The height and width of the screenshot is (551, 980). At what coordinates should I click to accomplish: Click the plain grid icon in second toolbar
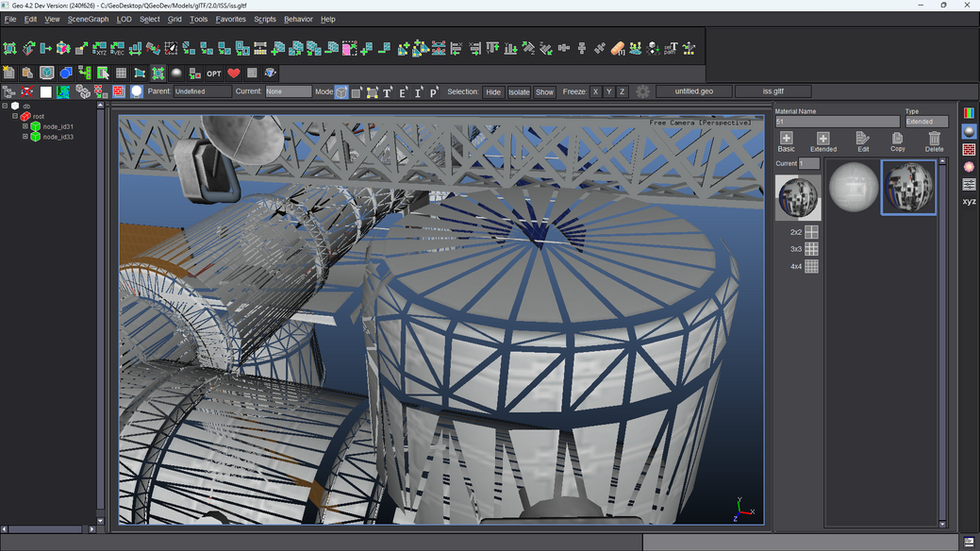(121, 73)
